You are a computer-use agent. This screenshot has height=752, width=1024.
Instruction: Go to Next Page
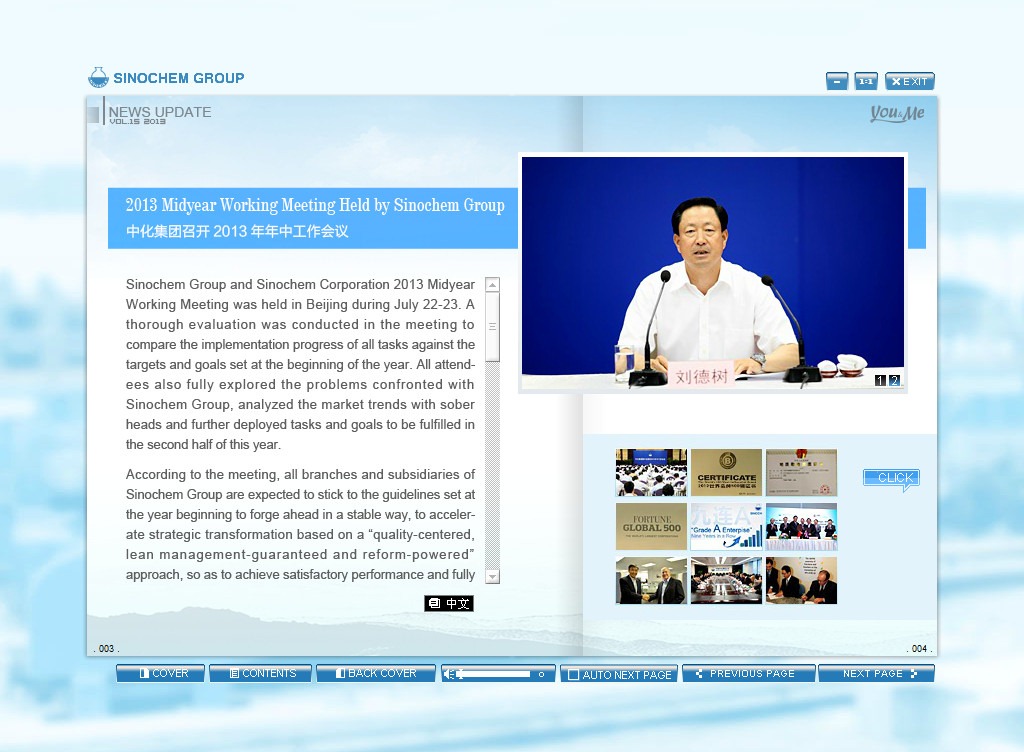pyautogui.click(x=876, y=673)
